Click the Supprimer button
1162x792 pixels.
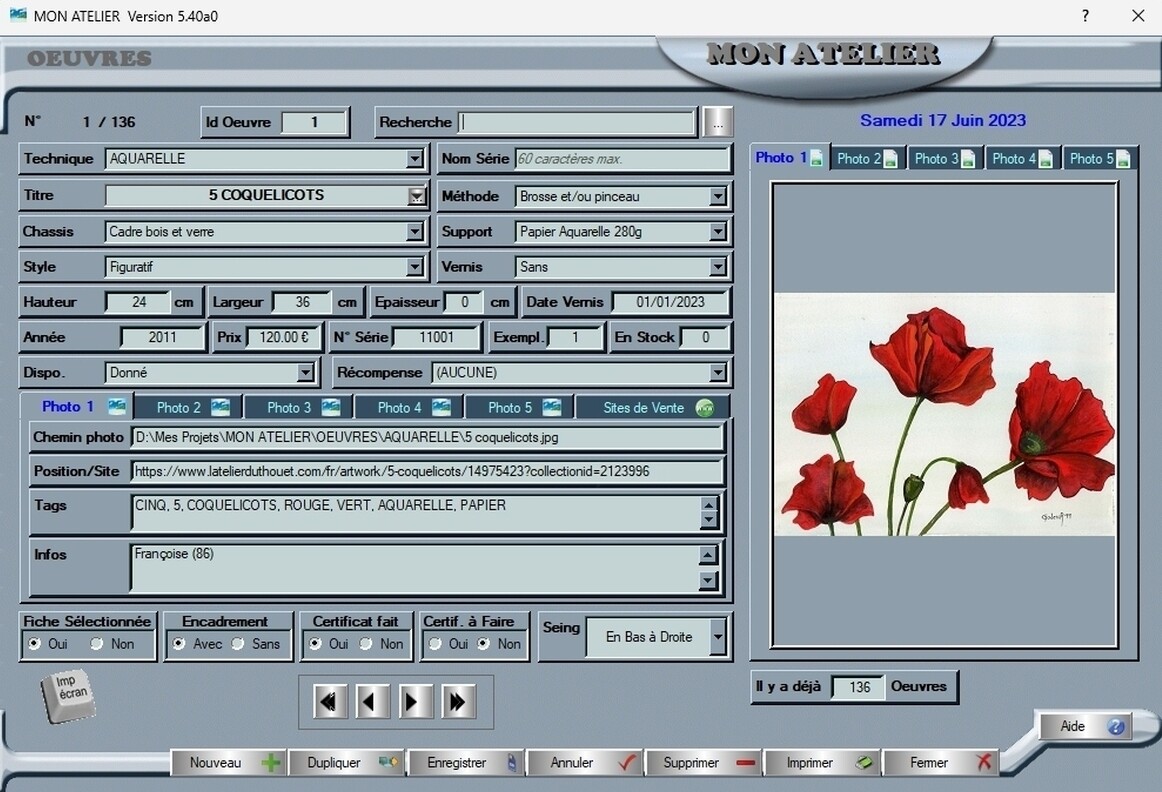pos(704,762)
